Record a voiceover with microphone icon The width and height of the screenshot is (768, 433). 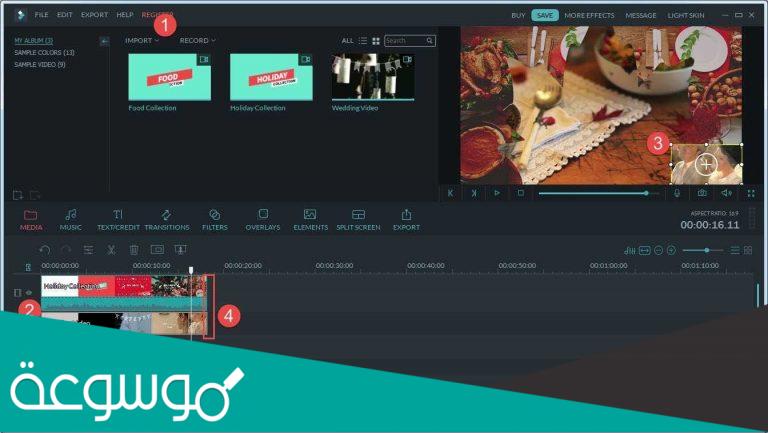(x=677, y=193)
